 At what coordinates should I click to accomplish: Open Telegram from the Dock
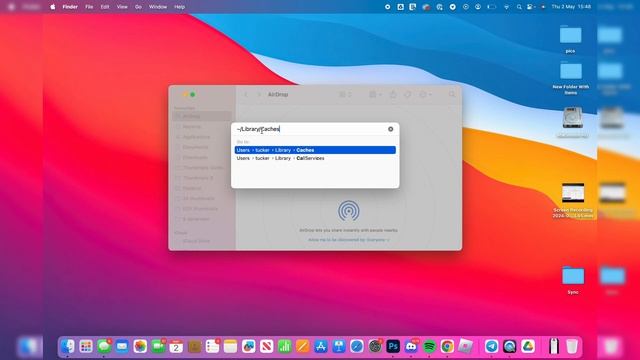[491, 347]
